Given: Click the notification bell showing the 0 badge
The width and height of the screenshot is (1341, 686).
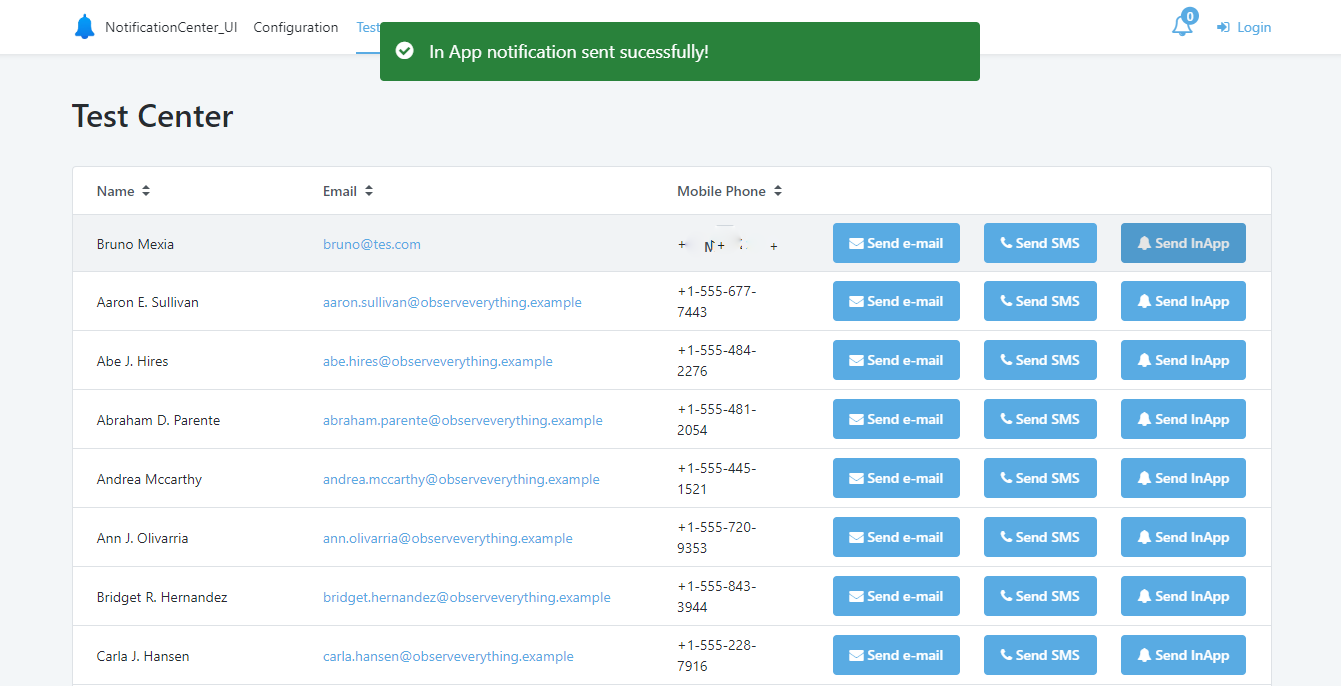Looking at the screenshot, I should coord(1182,27).
